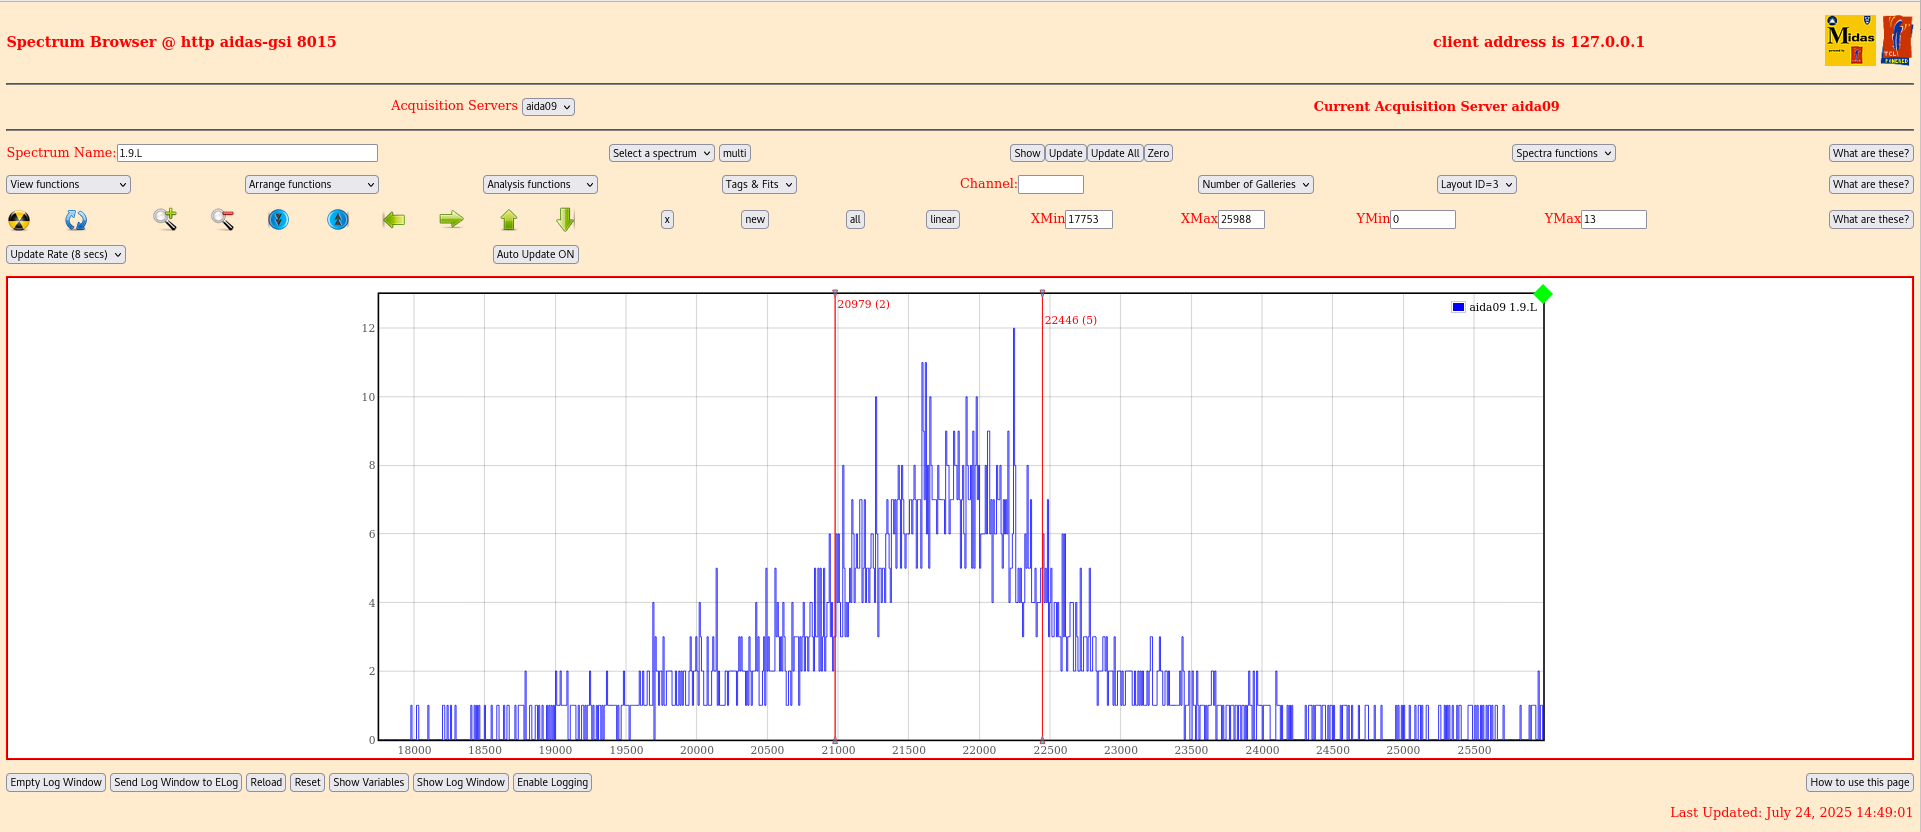The width and height of the screenshot is (1921, 832).
Task: Zoom in with the magnifier plus icon
Action: [165, 219]
